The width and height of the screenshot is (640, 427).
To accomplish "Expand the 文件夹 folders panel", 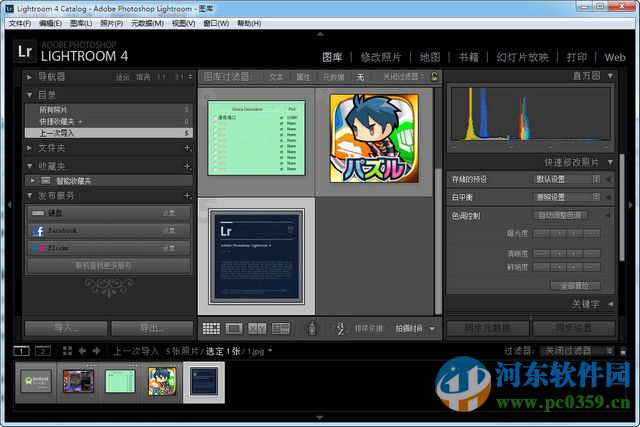I will pos(29,148).
